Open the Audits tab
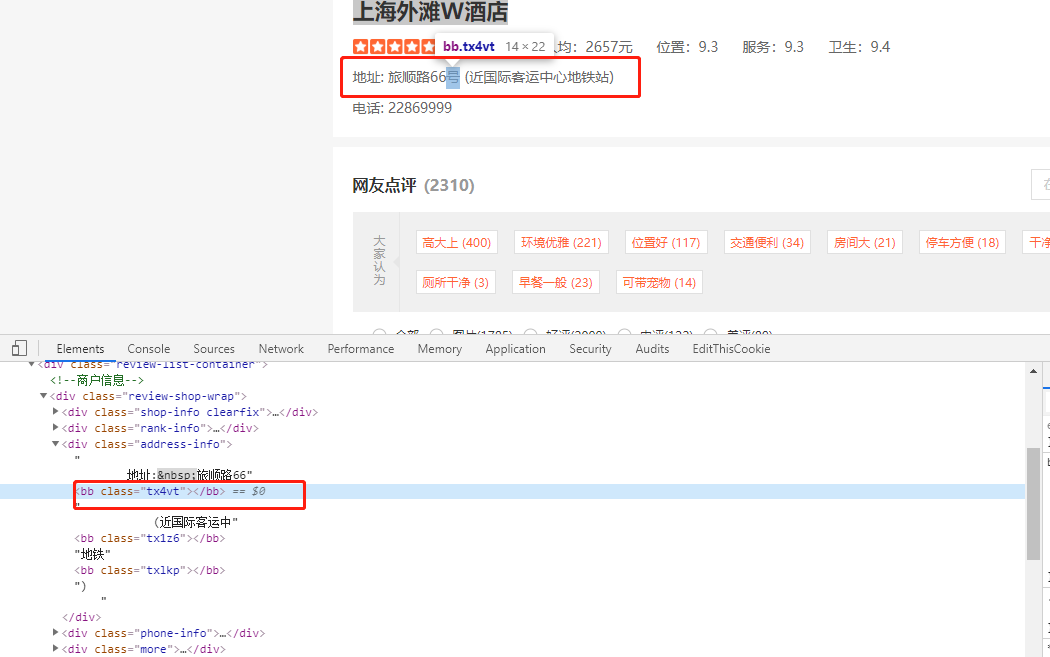 point(652,349)
